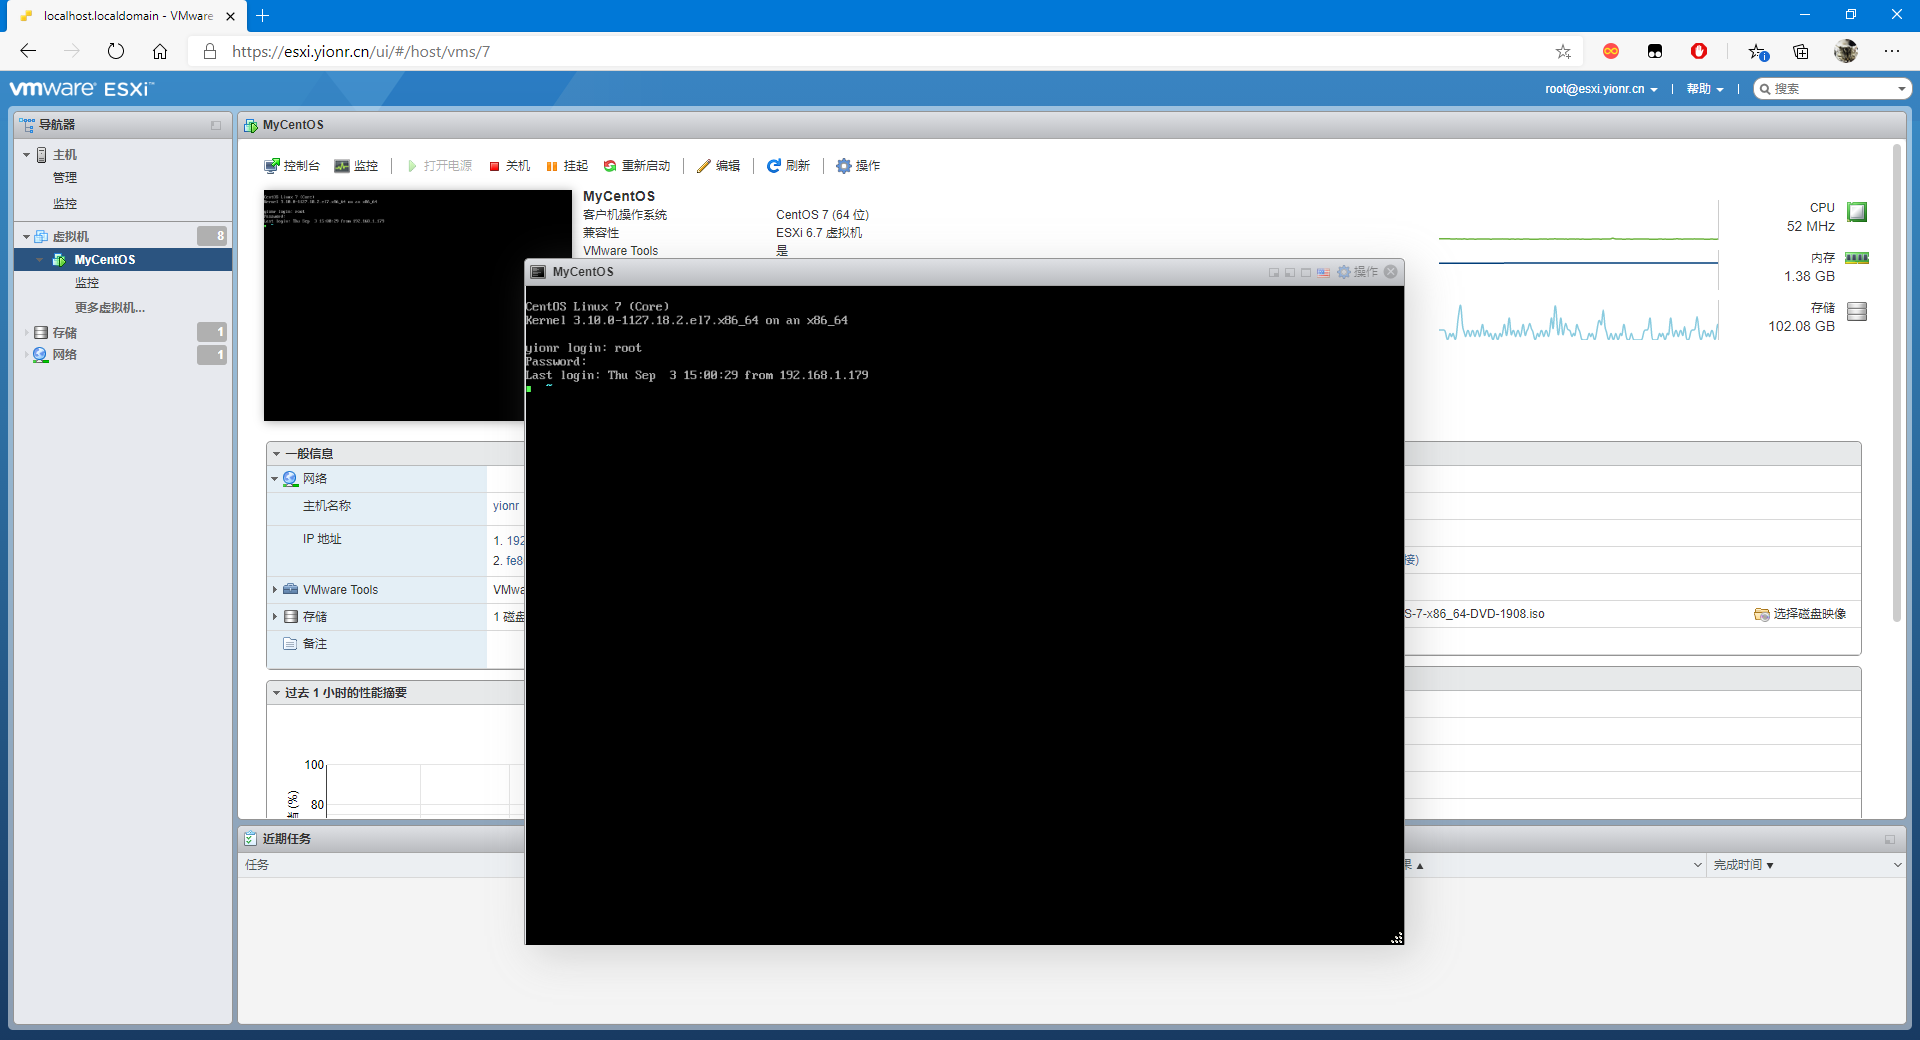
Task: Open the search box dropdown arrow
Action: [x=1901, y=89]
